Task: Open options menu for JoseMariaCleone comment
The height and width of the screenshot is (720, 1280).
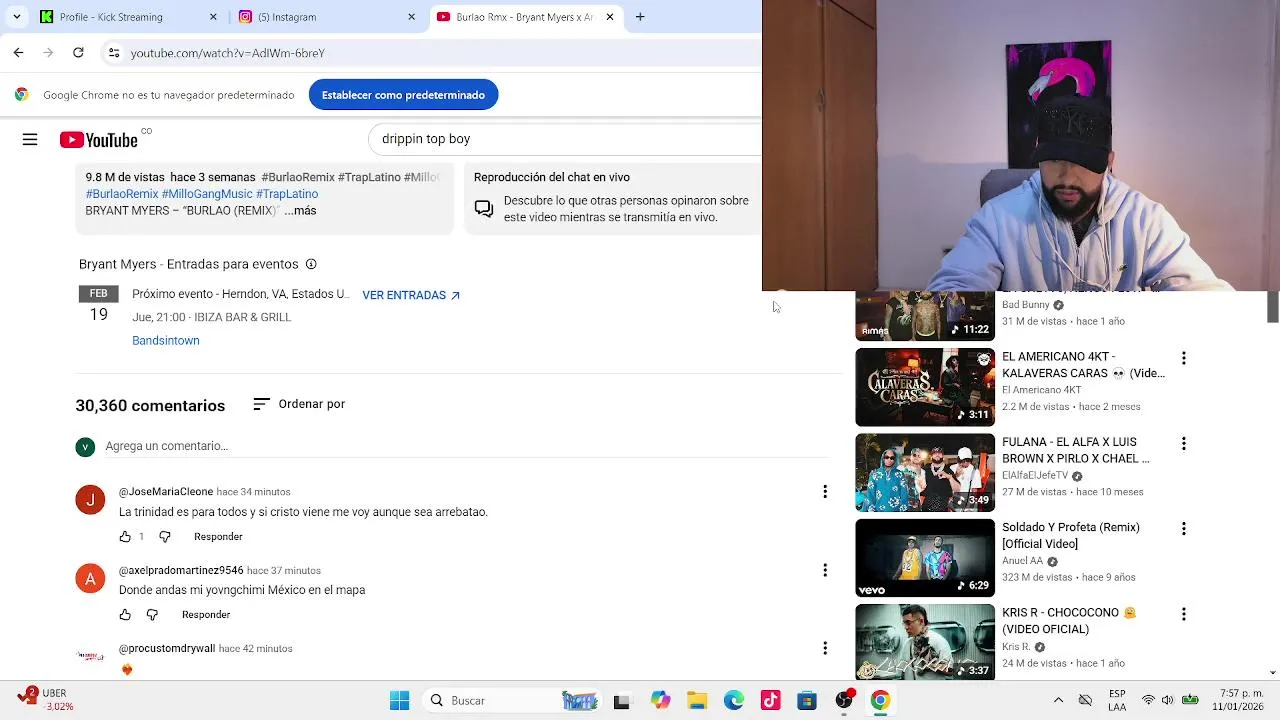Action: [x=825, y=492]
